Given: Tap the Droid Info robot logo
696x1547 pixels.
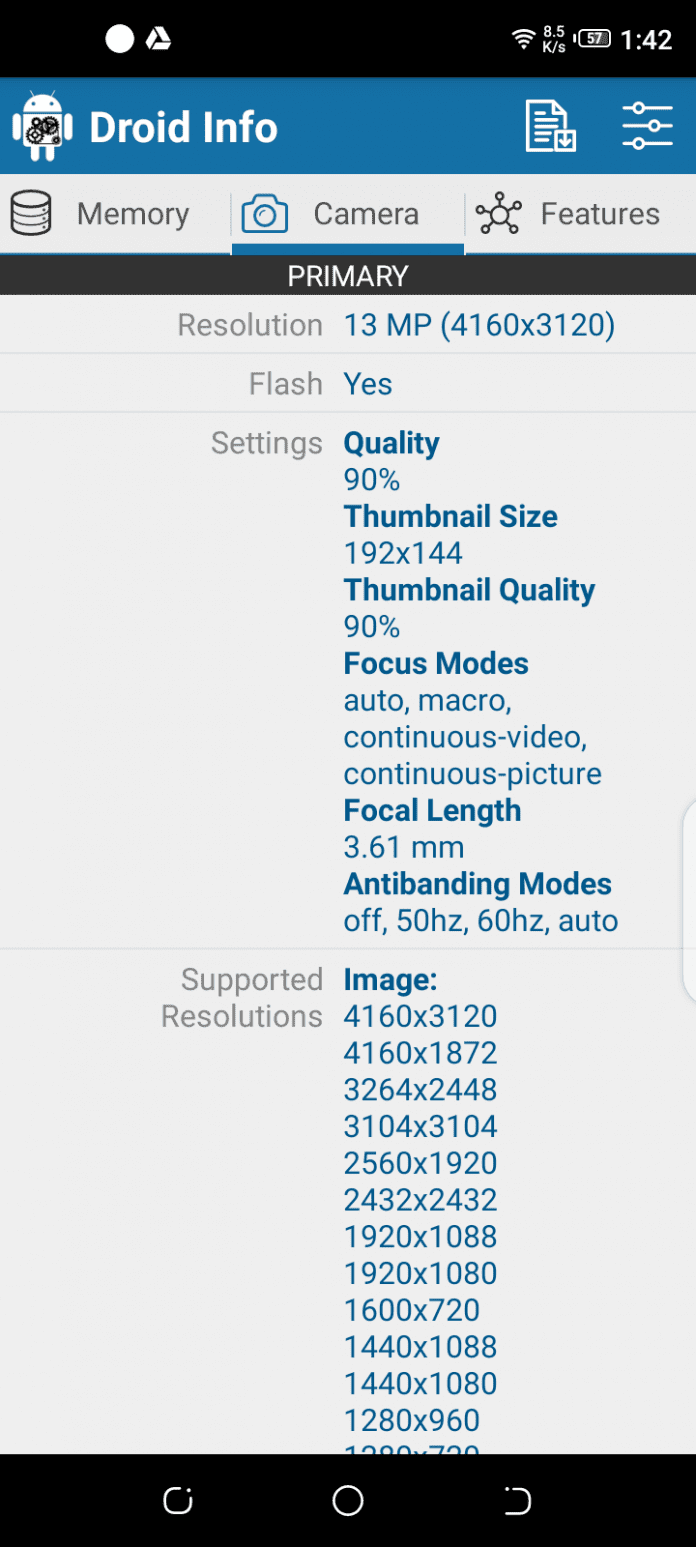Looking at the screenshot, I should pyautogui.click(x=42, y=127).
